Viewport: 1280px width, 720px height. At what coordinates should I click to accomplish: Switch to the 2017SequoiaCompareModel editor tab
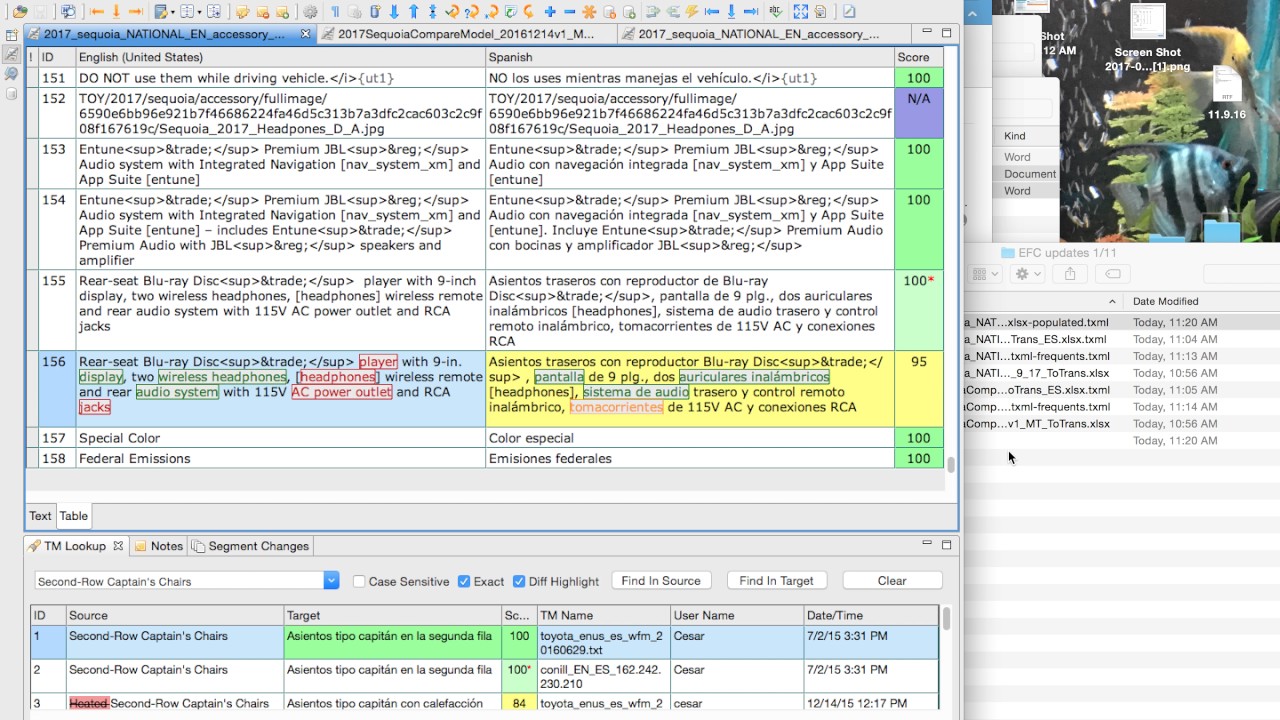466,34
